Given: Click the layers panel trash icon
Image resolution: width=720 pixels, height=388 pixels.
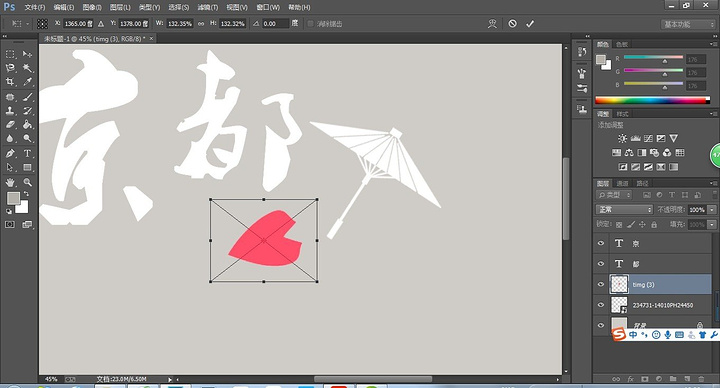Looking at the screenshot, I should [701, 379].
